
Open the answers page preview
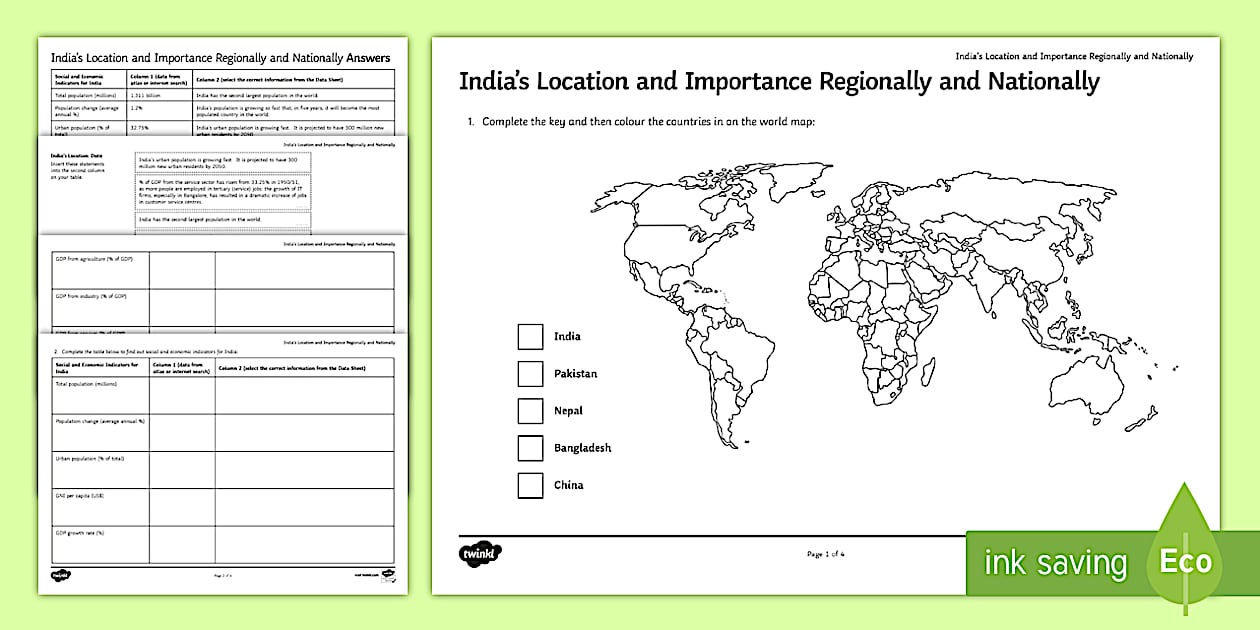click(x=220, y=58)
